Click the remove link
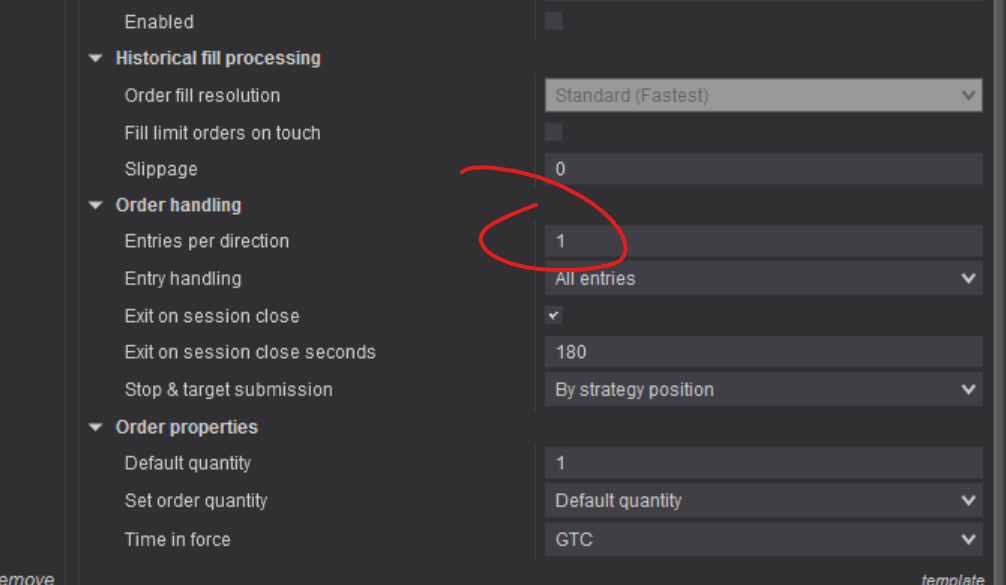 coord(27,578)
